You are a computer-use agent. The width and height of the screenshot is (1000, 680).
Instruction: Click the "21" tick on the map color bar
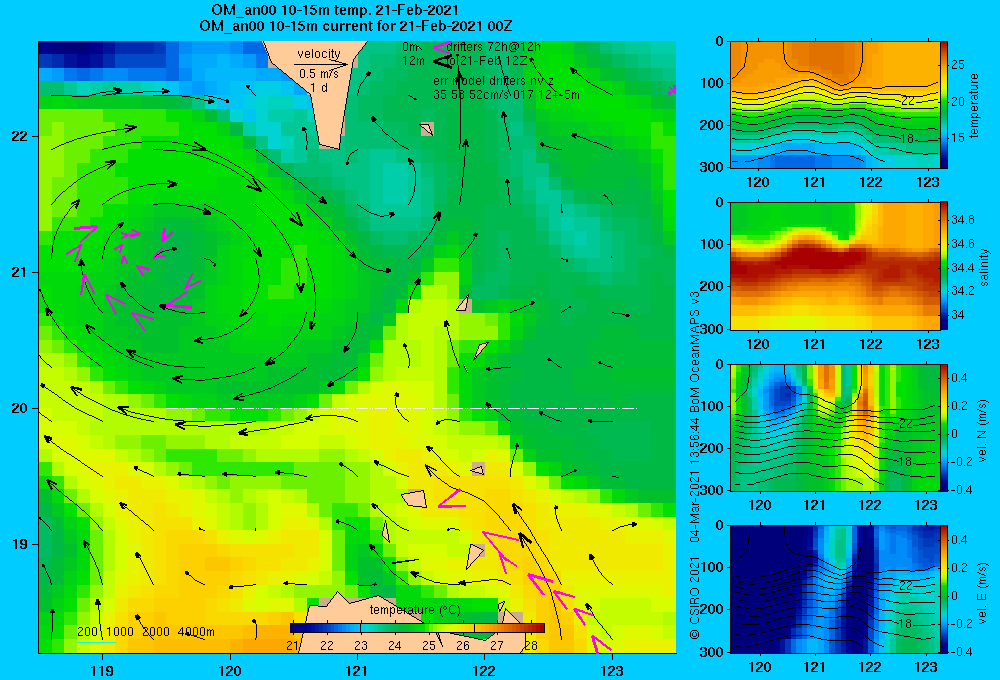(x=293, y=646)
